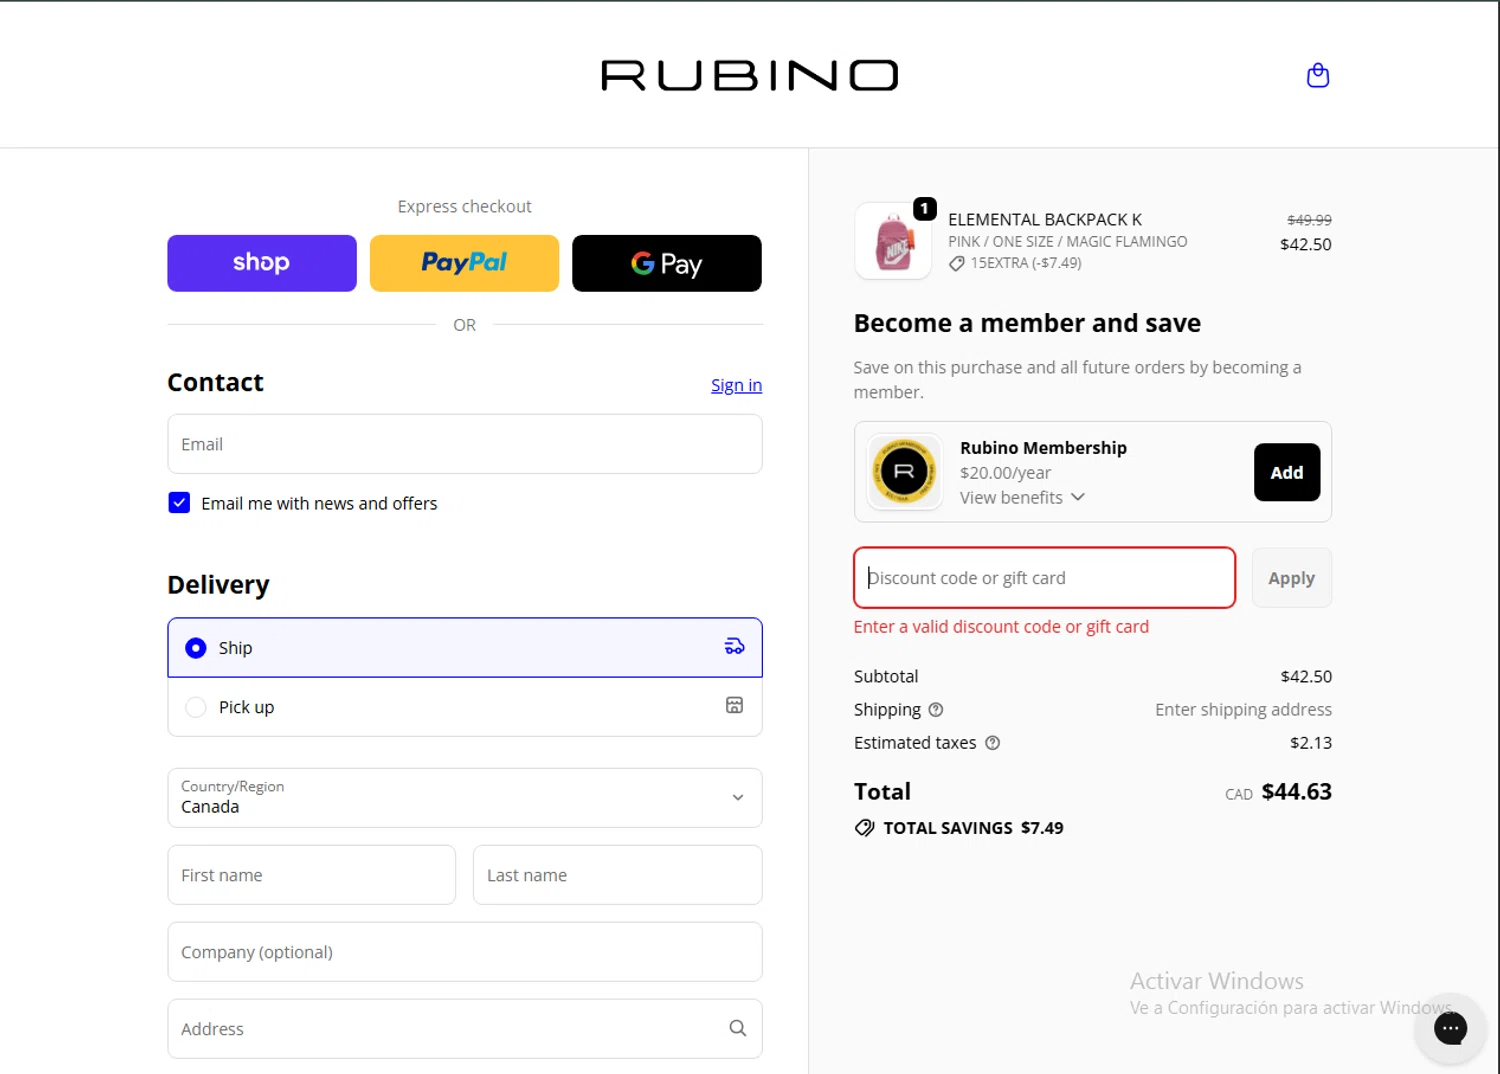Click the CAD $44.63 total amount
The width and height of the screenshot is (1500, 1074).
coord(1278,792)
